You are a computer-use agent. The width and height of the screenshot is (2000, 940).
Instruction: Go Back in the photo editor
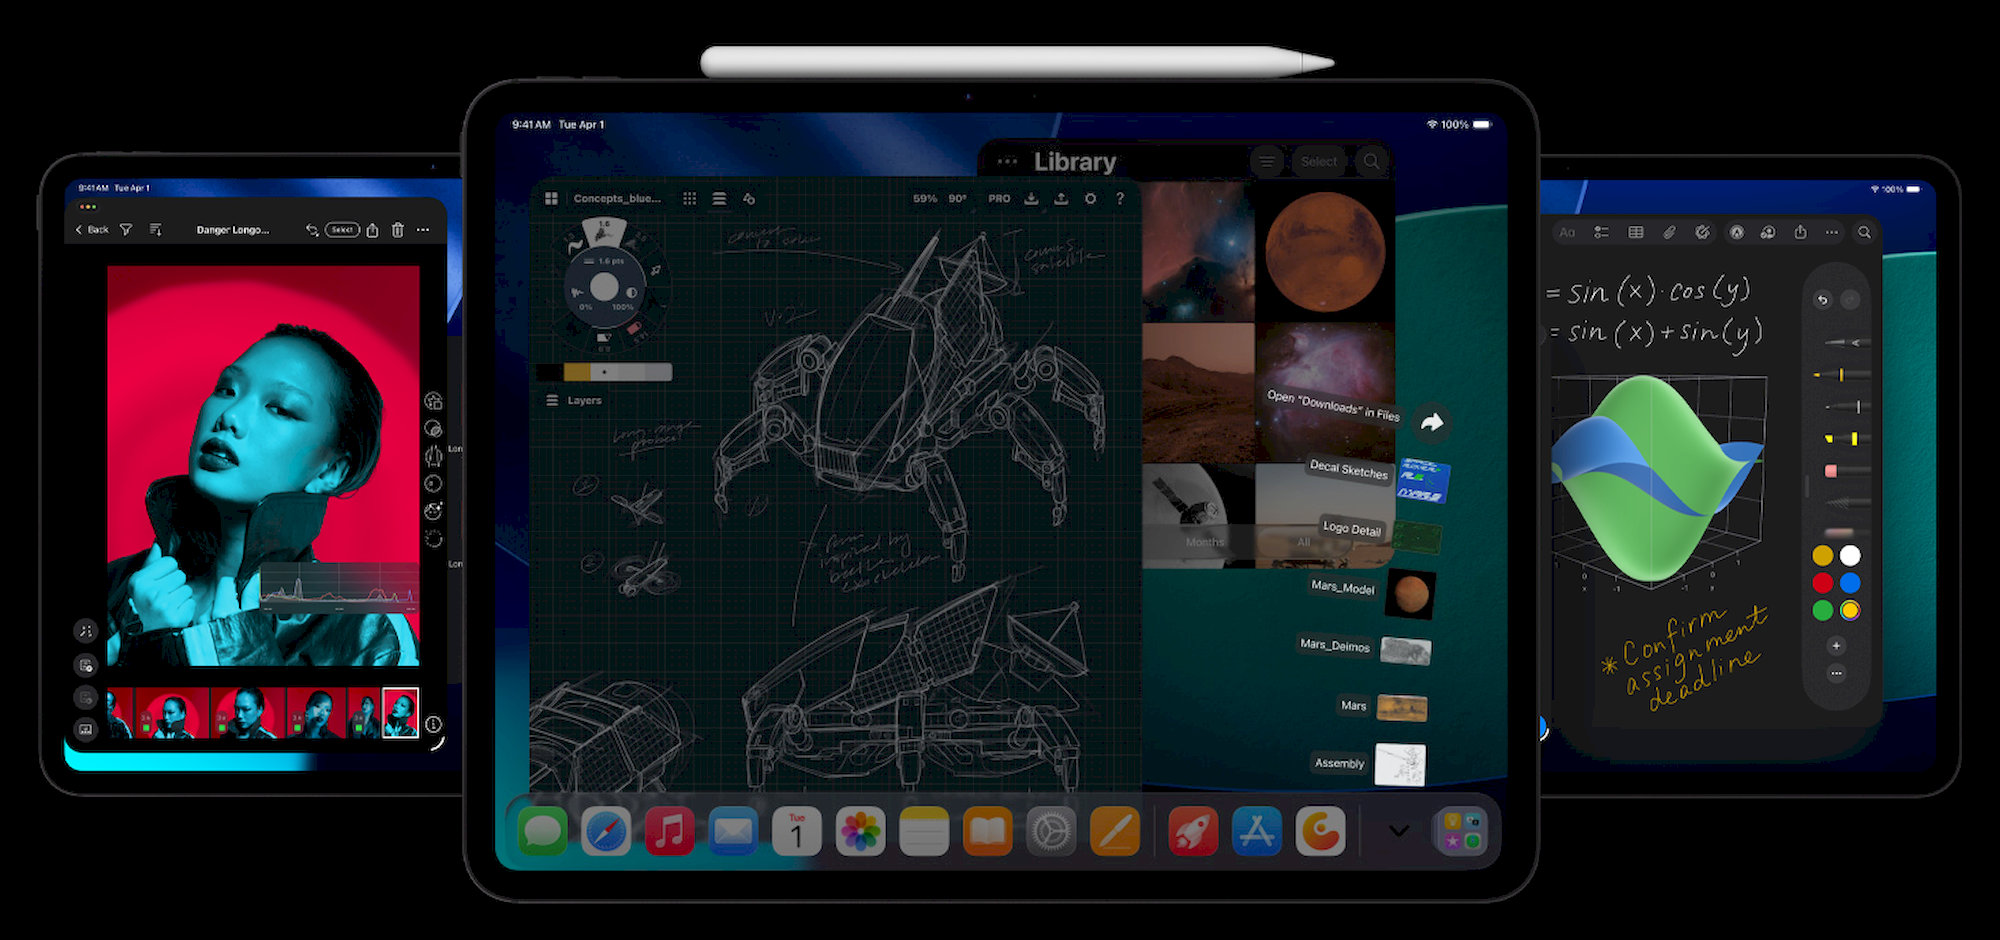(x=92, y=230)
